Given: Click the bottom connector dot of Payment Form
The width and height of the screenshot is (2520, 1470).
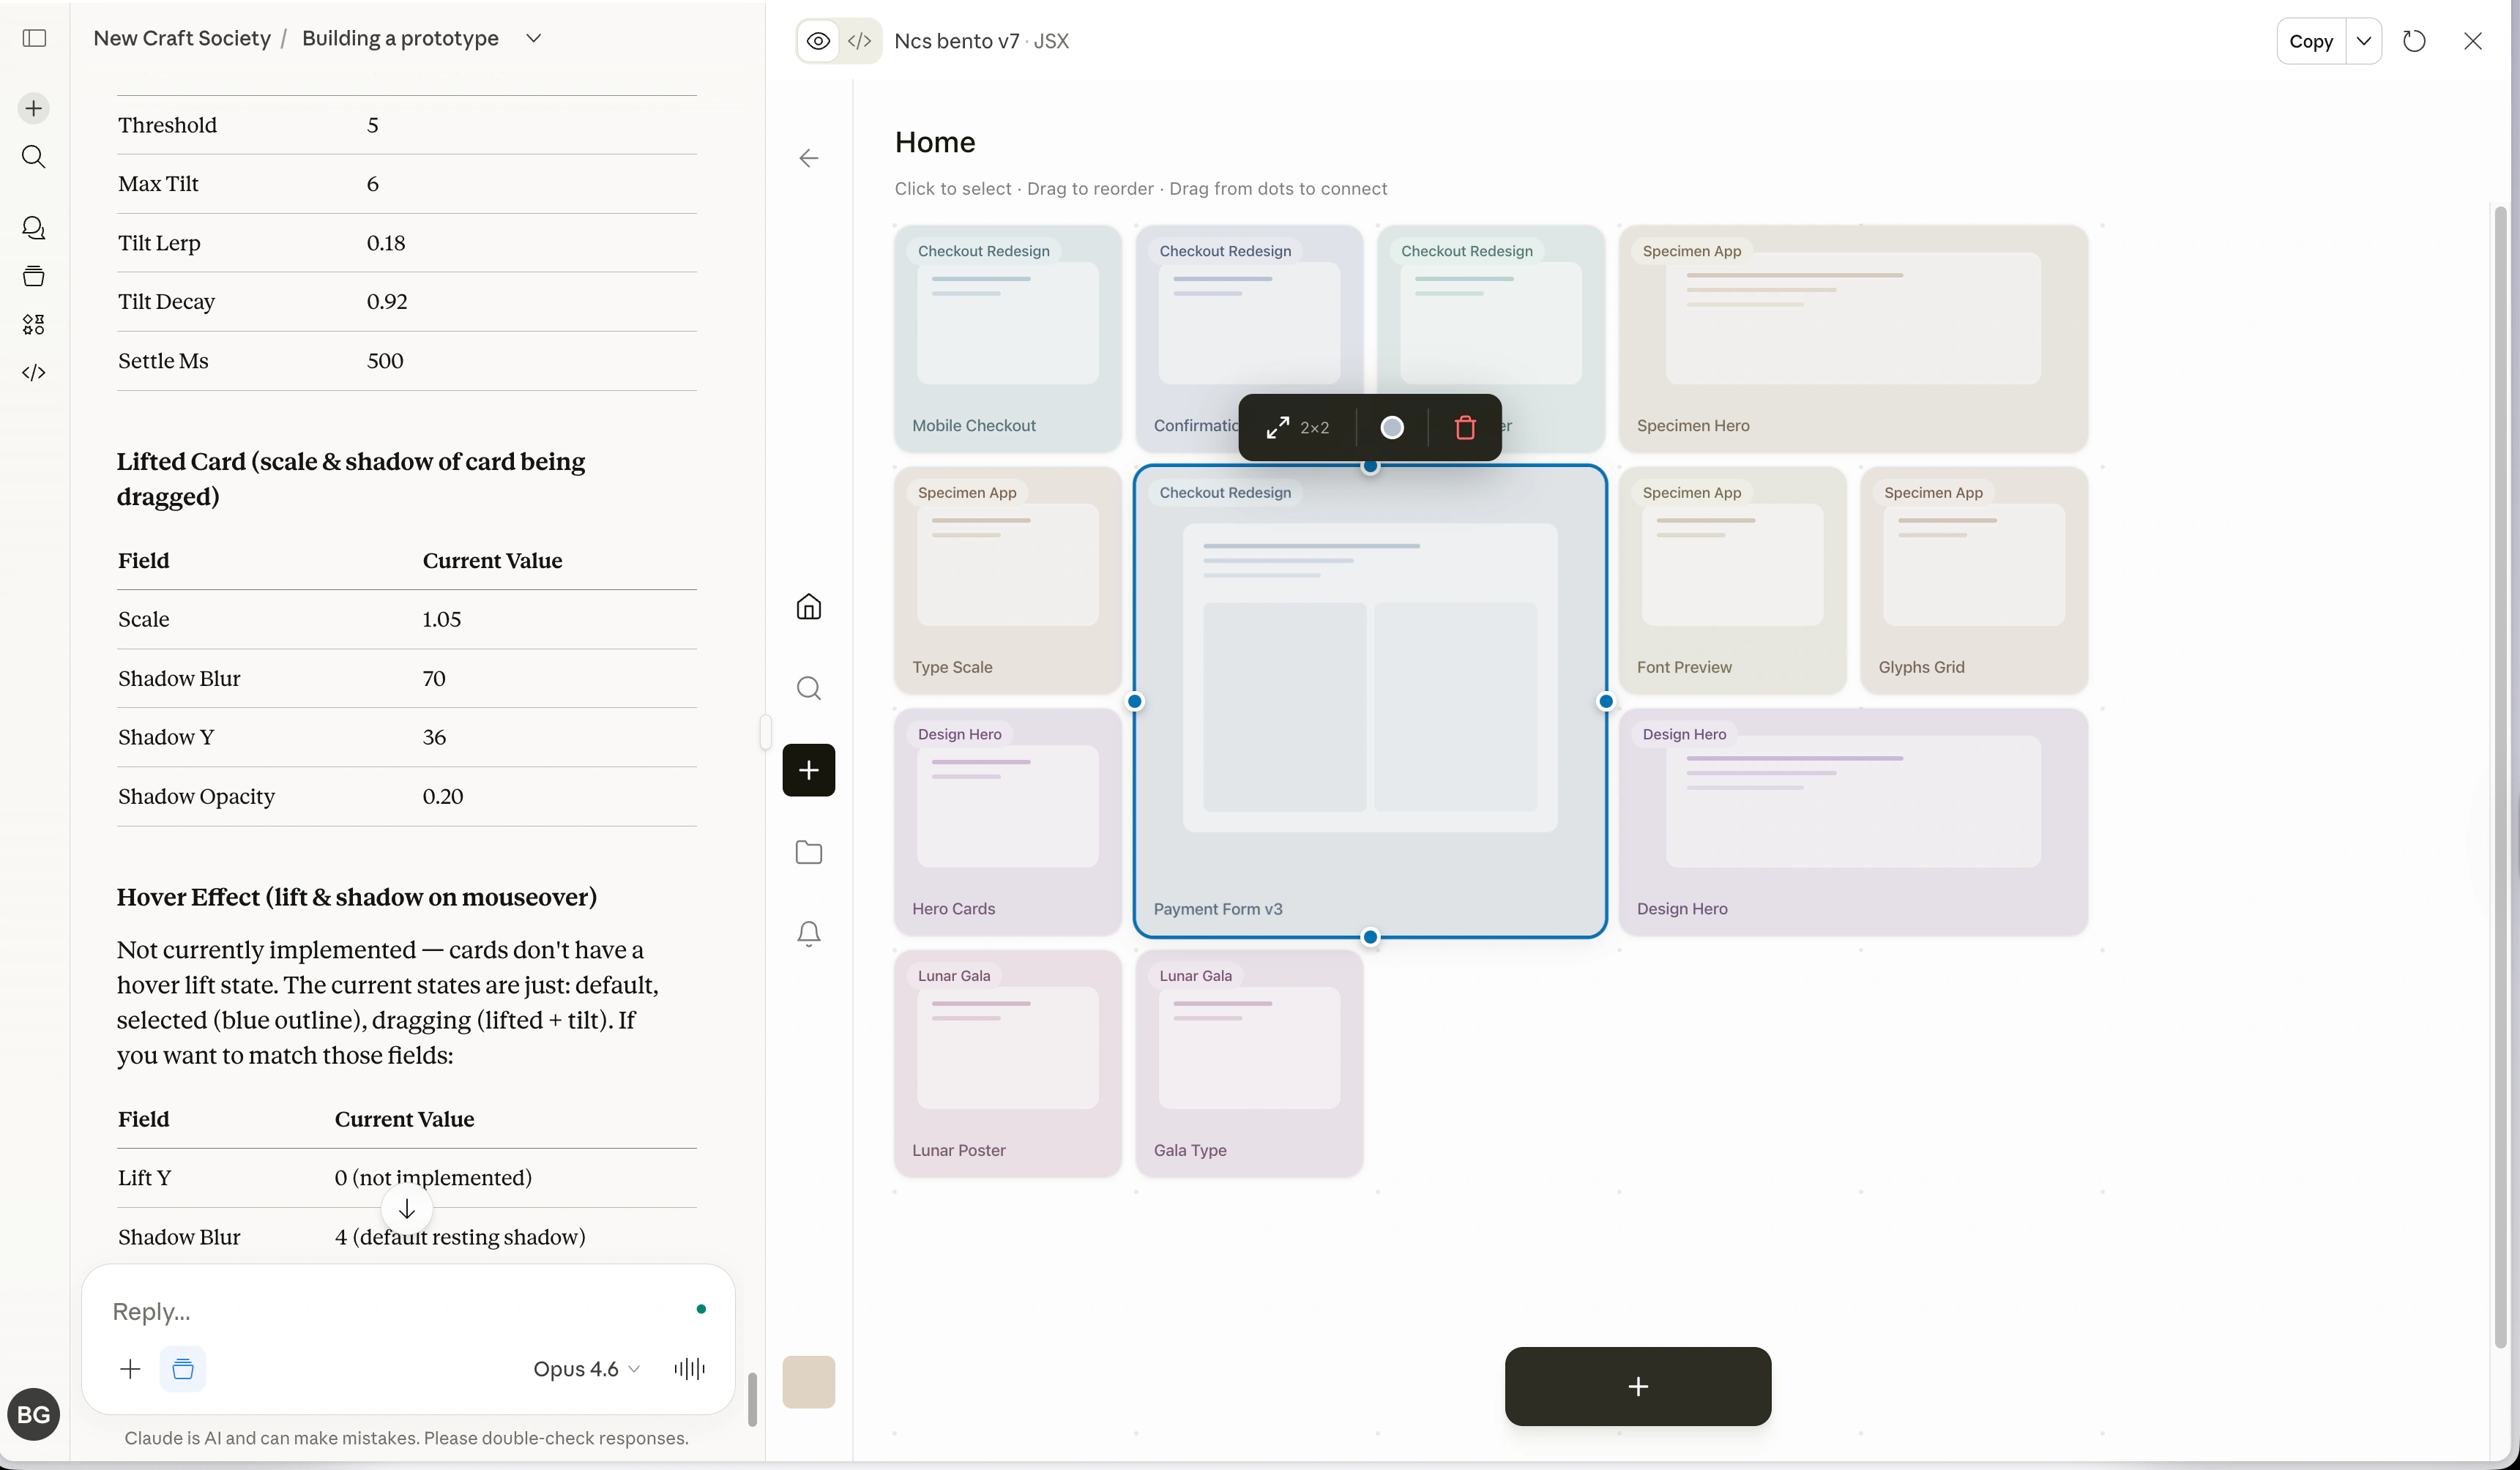Looking at the screenshot, I should click(1370, 937).
